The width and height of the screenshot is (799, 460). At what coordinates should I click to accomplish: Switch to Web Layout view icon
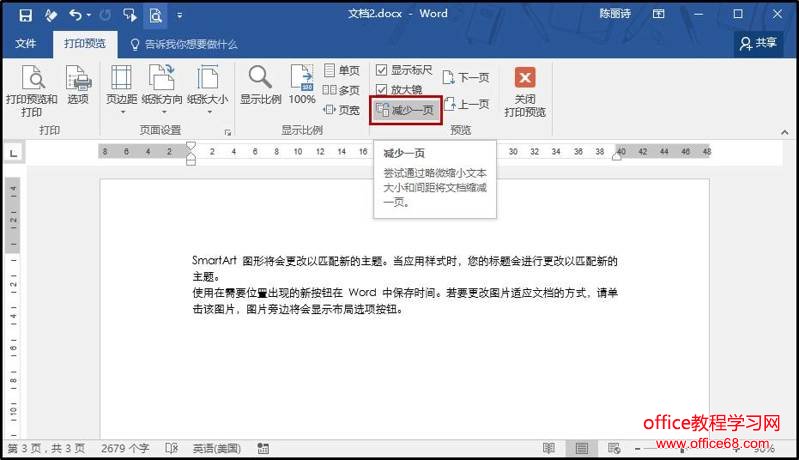pos(614,448)
